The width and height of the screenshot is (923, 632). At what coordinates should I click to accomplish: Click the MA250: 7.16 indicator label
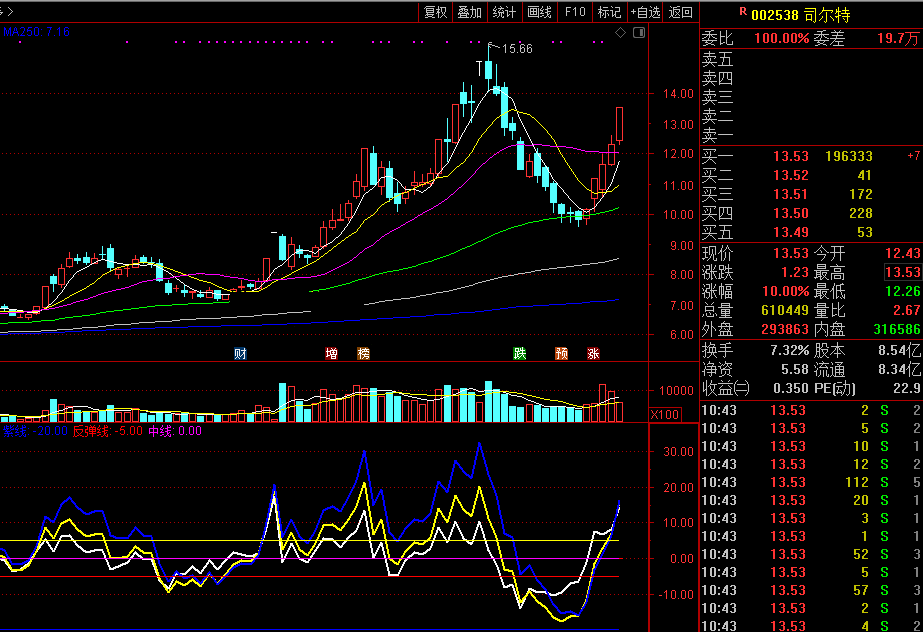coord(36,32)
